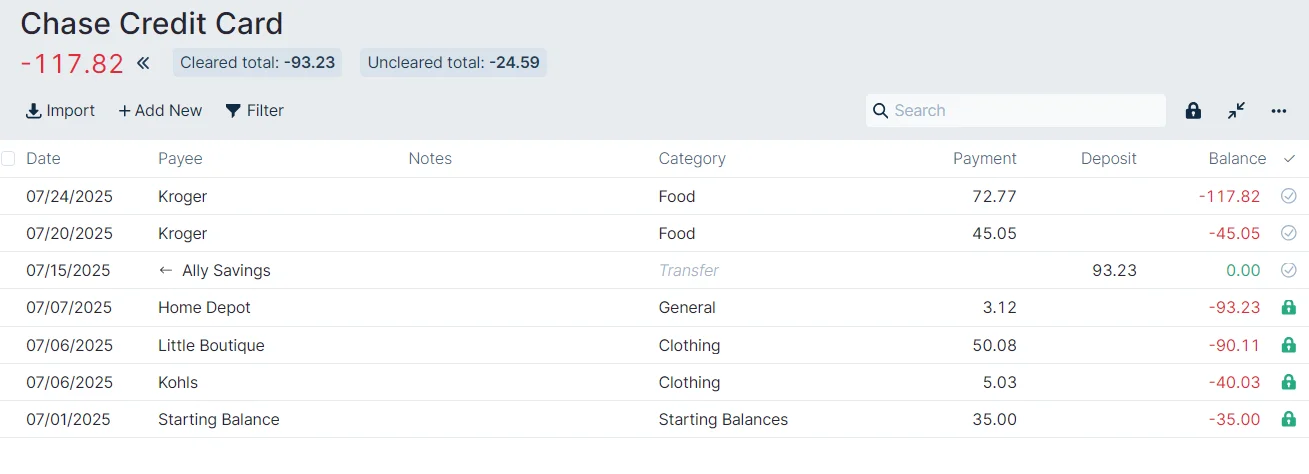
Task: Collapse balance details with double chevron
Action: 143,64
